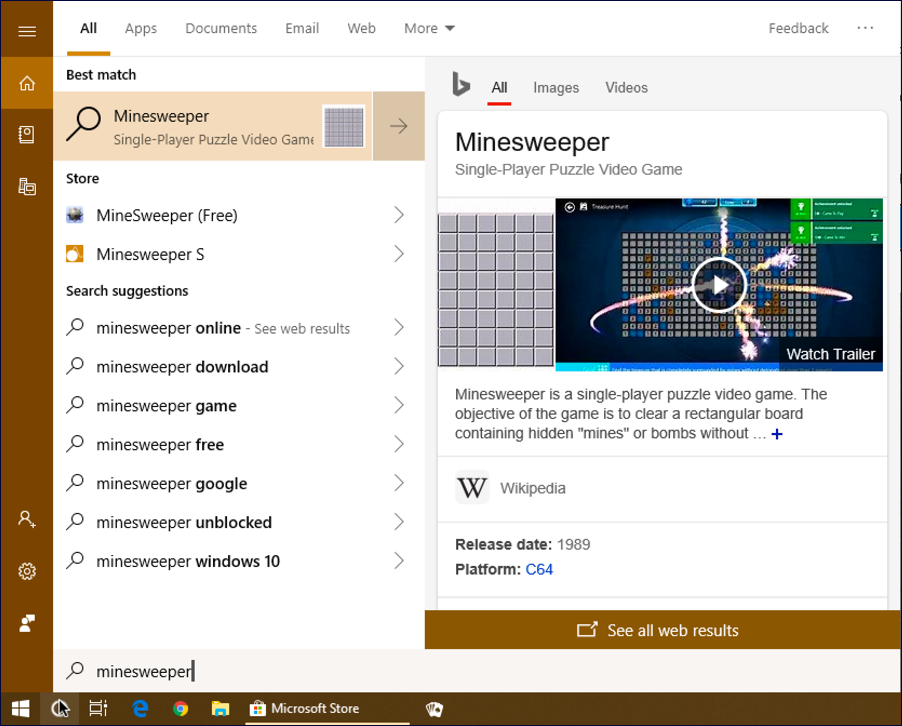The image size is (902, 726).
Task: Open the Solitaire cards app in taskbar
Action: coord(434,709)
